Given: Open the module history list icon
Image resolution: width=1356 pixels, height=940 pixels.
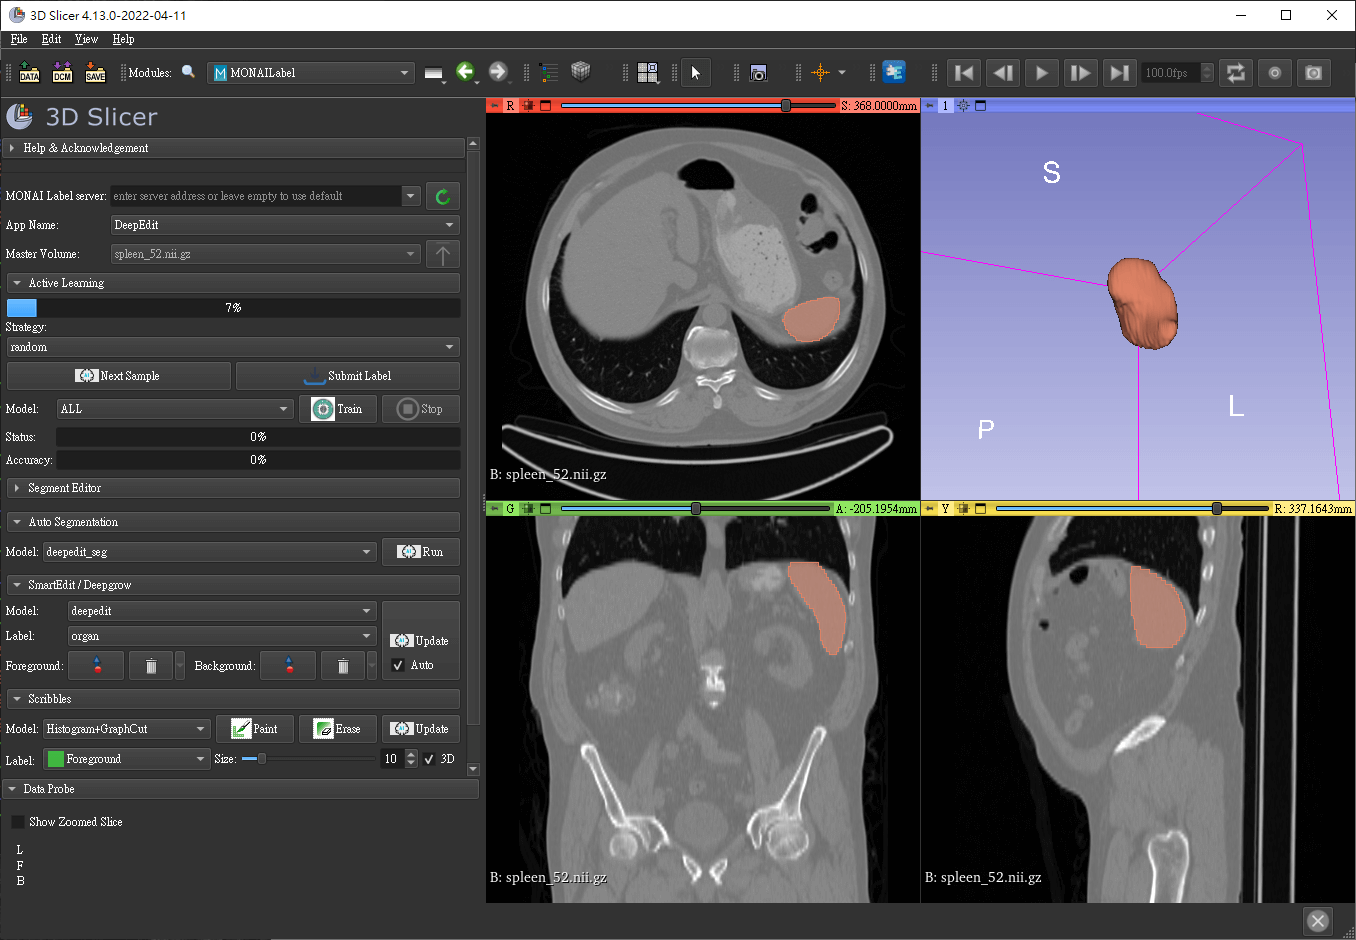Looking at the screenshot, I should (x=549, y=72).
